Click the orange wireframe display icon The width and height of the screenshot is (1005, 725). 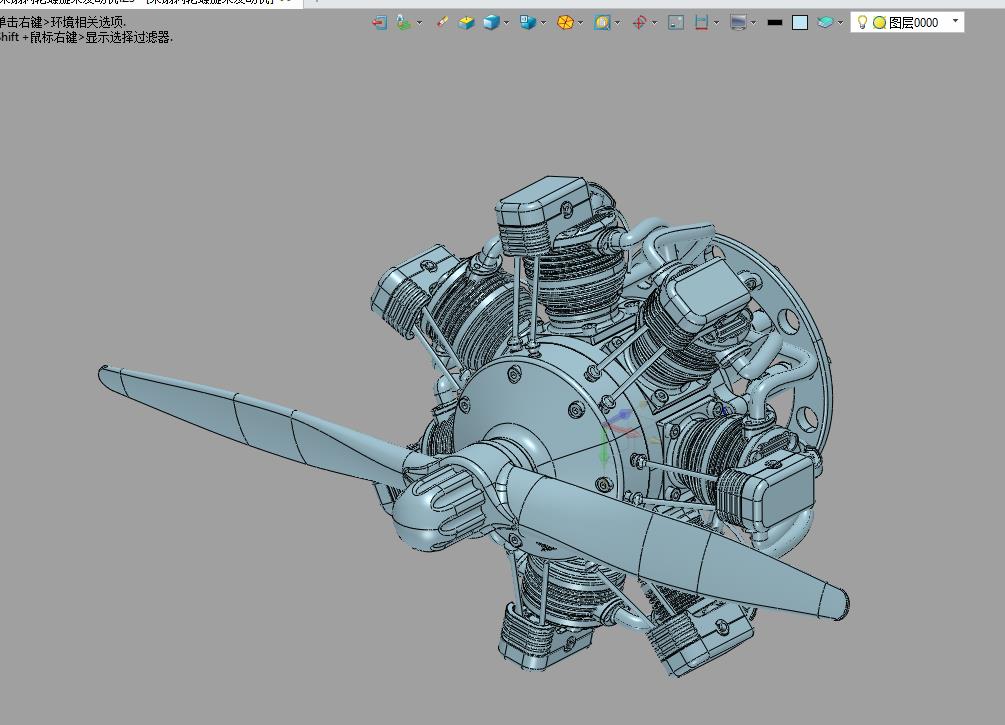pos(565,23)
